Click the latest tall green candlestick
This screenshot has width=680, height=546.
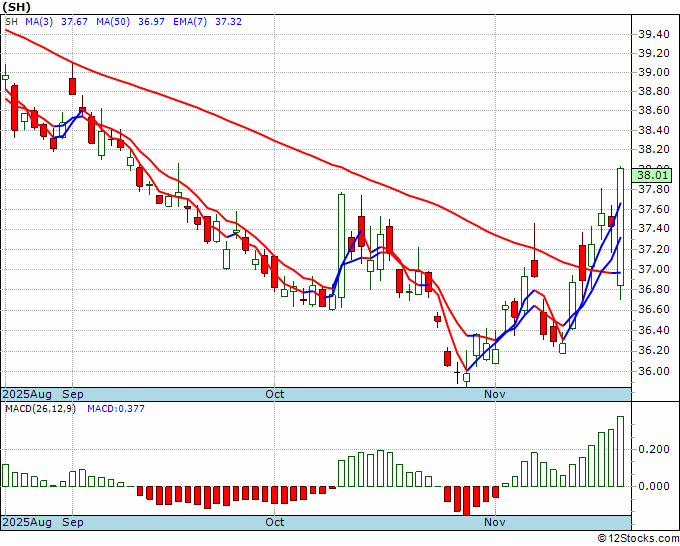(621, 227)
